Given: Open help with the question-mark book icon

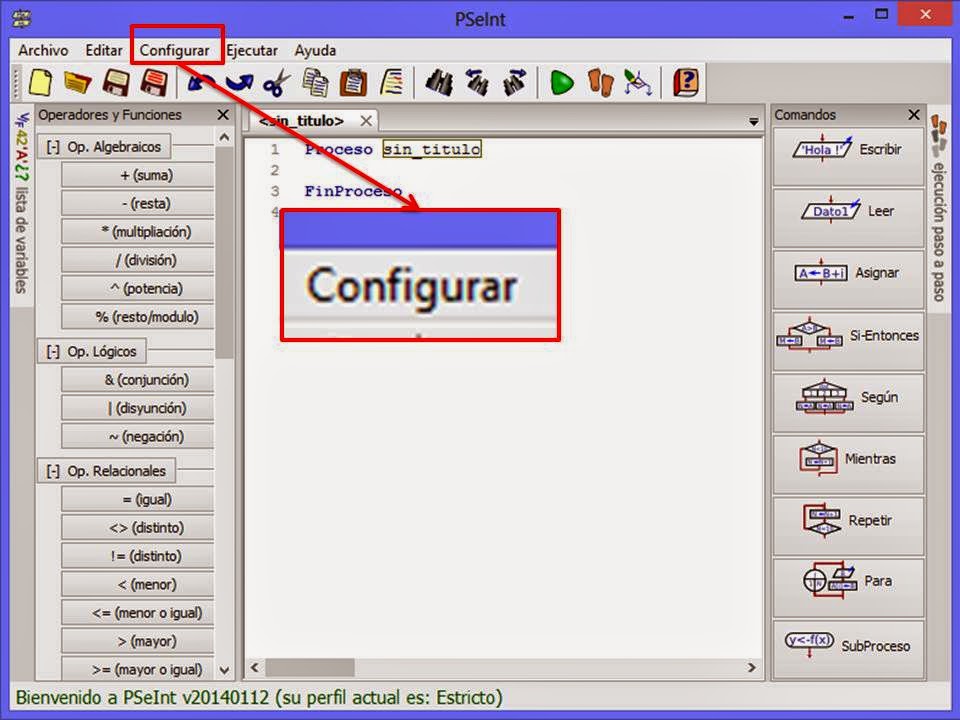Looking at the screenshot, I should [x=686, y=82].
